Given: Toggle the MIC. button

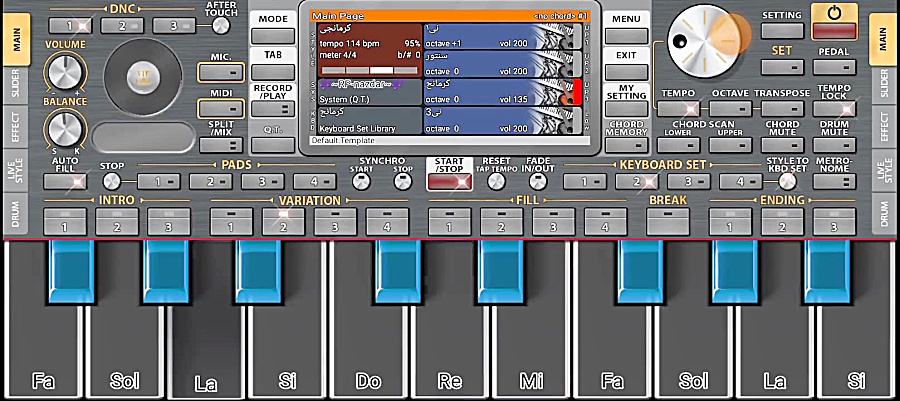Looking at the screenshot, I should click(x=221, y=73).
